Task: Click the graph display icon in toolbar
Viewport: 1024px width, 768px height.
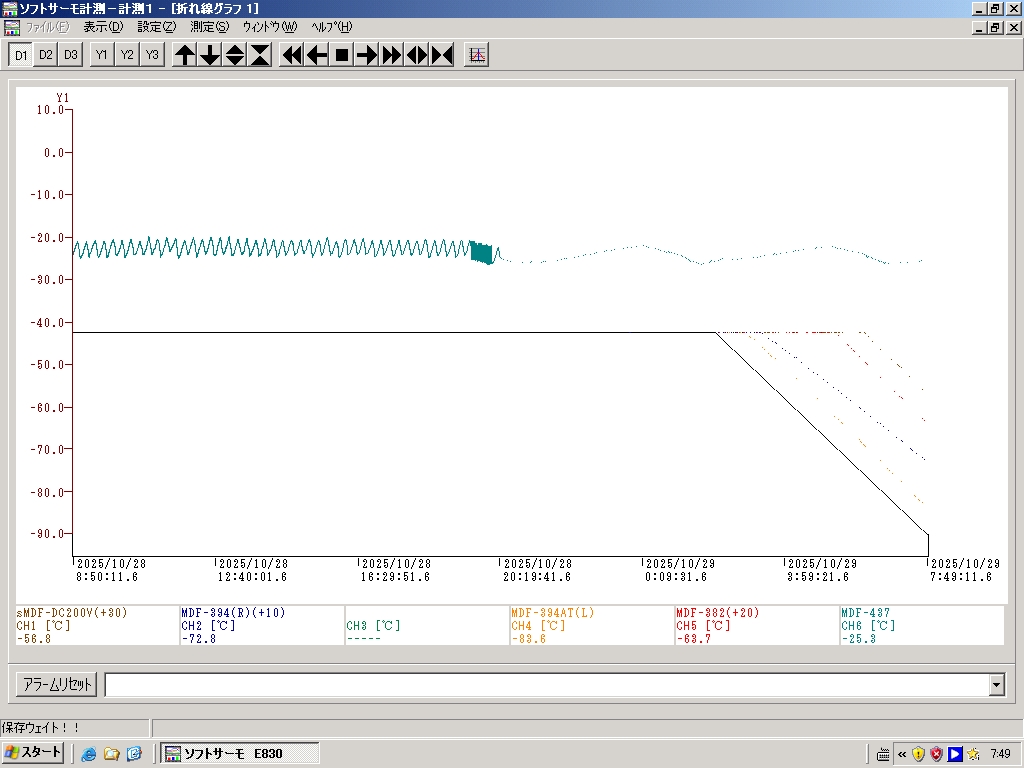Action: click(x=478, y=55)
